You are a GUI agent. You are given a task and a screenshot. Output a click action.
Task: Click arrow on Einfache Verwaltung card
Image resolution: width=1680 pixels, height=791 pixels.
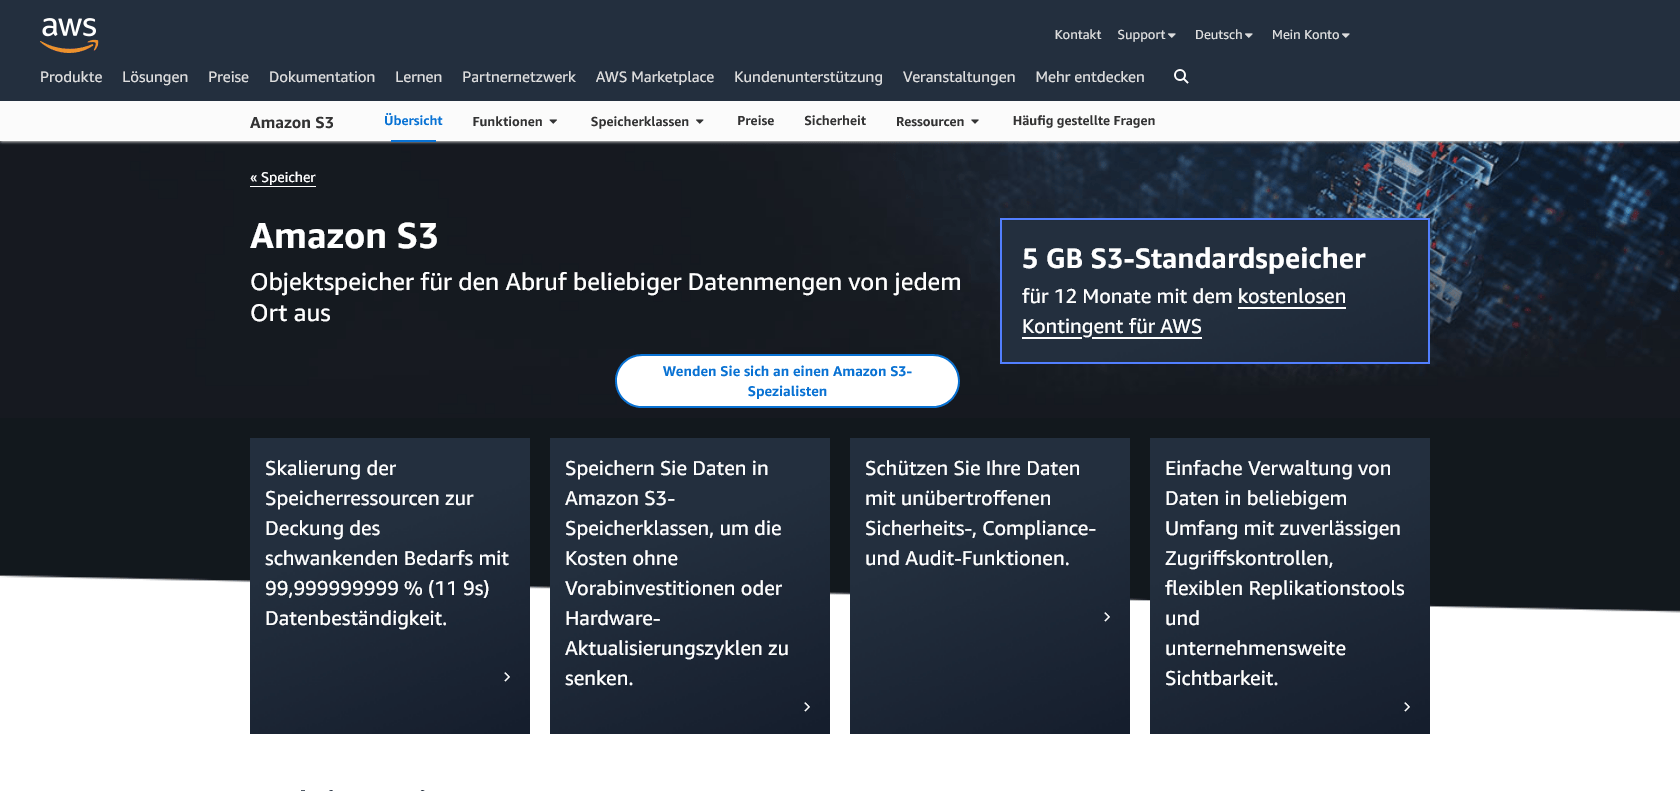point(1407,707)
